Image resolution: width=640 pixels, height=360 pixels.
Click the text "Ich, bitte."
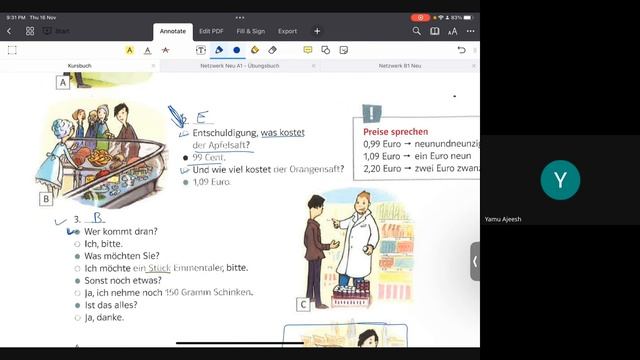pyautogui.click(x=103, y=244)
